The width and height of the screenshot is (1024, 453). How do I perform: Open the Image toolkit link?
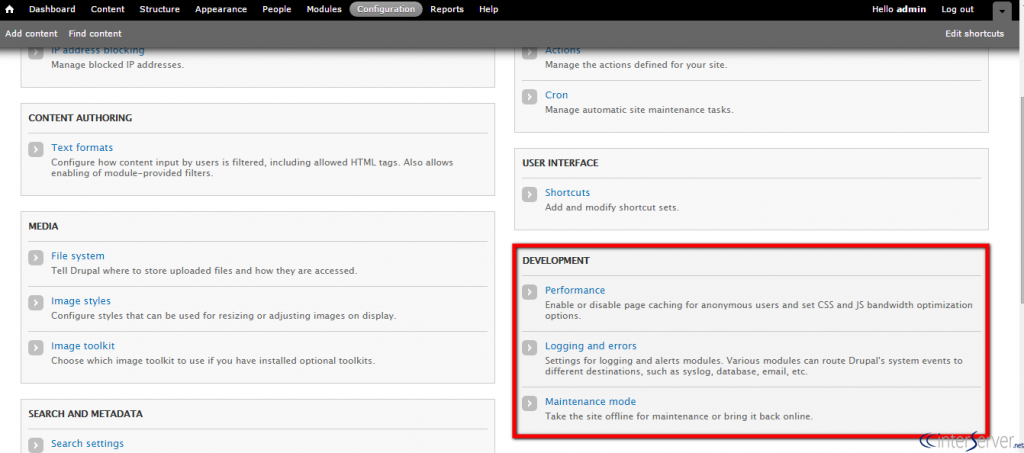83,346
